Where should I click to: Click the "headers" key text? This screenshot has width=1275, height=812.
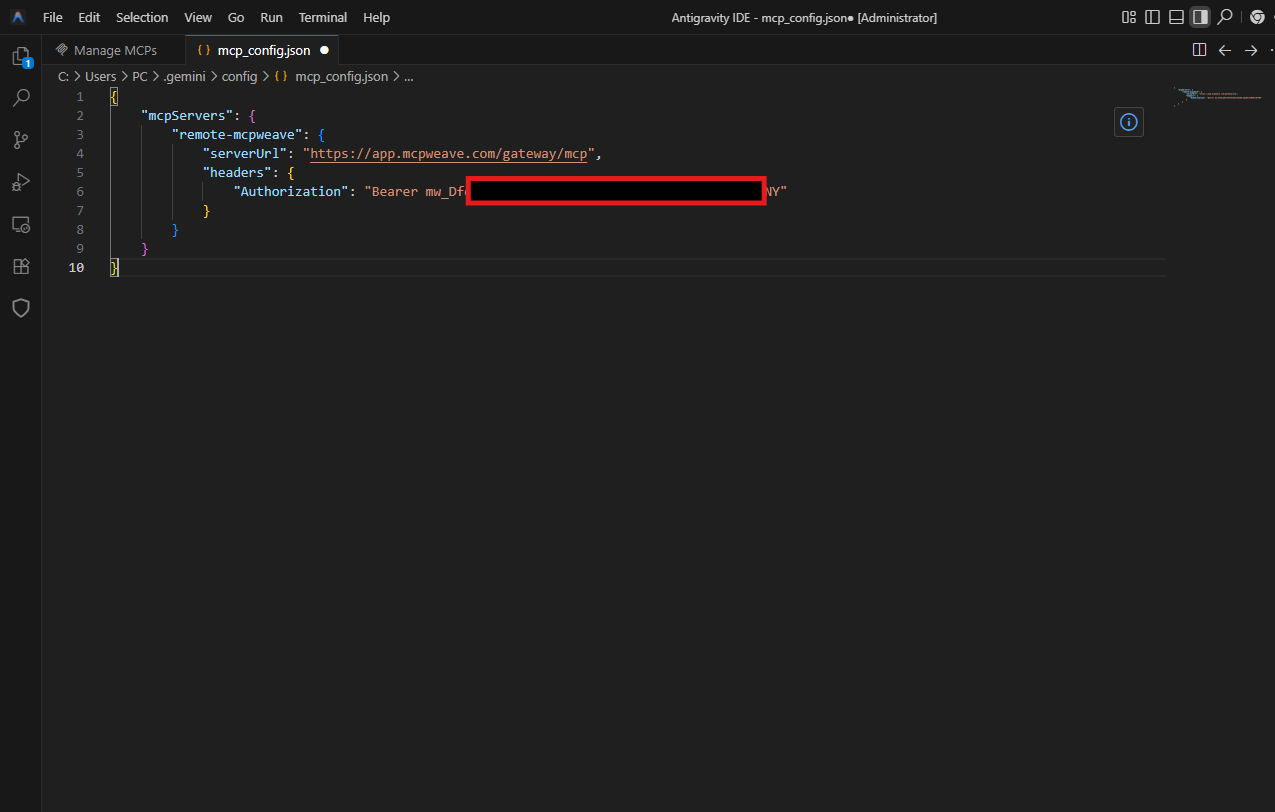pos(237,172)
